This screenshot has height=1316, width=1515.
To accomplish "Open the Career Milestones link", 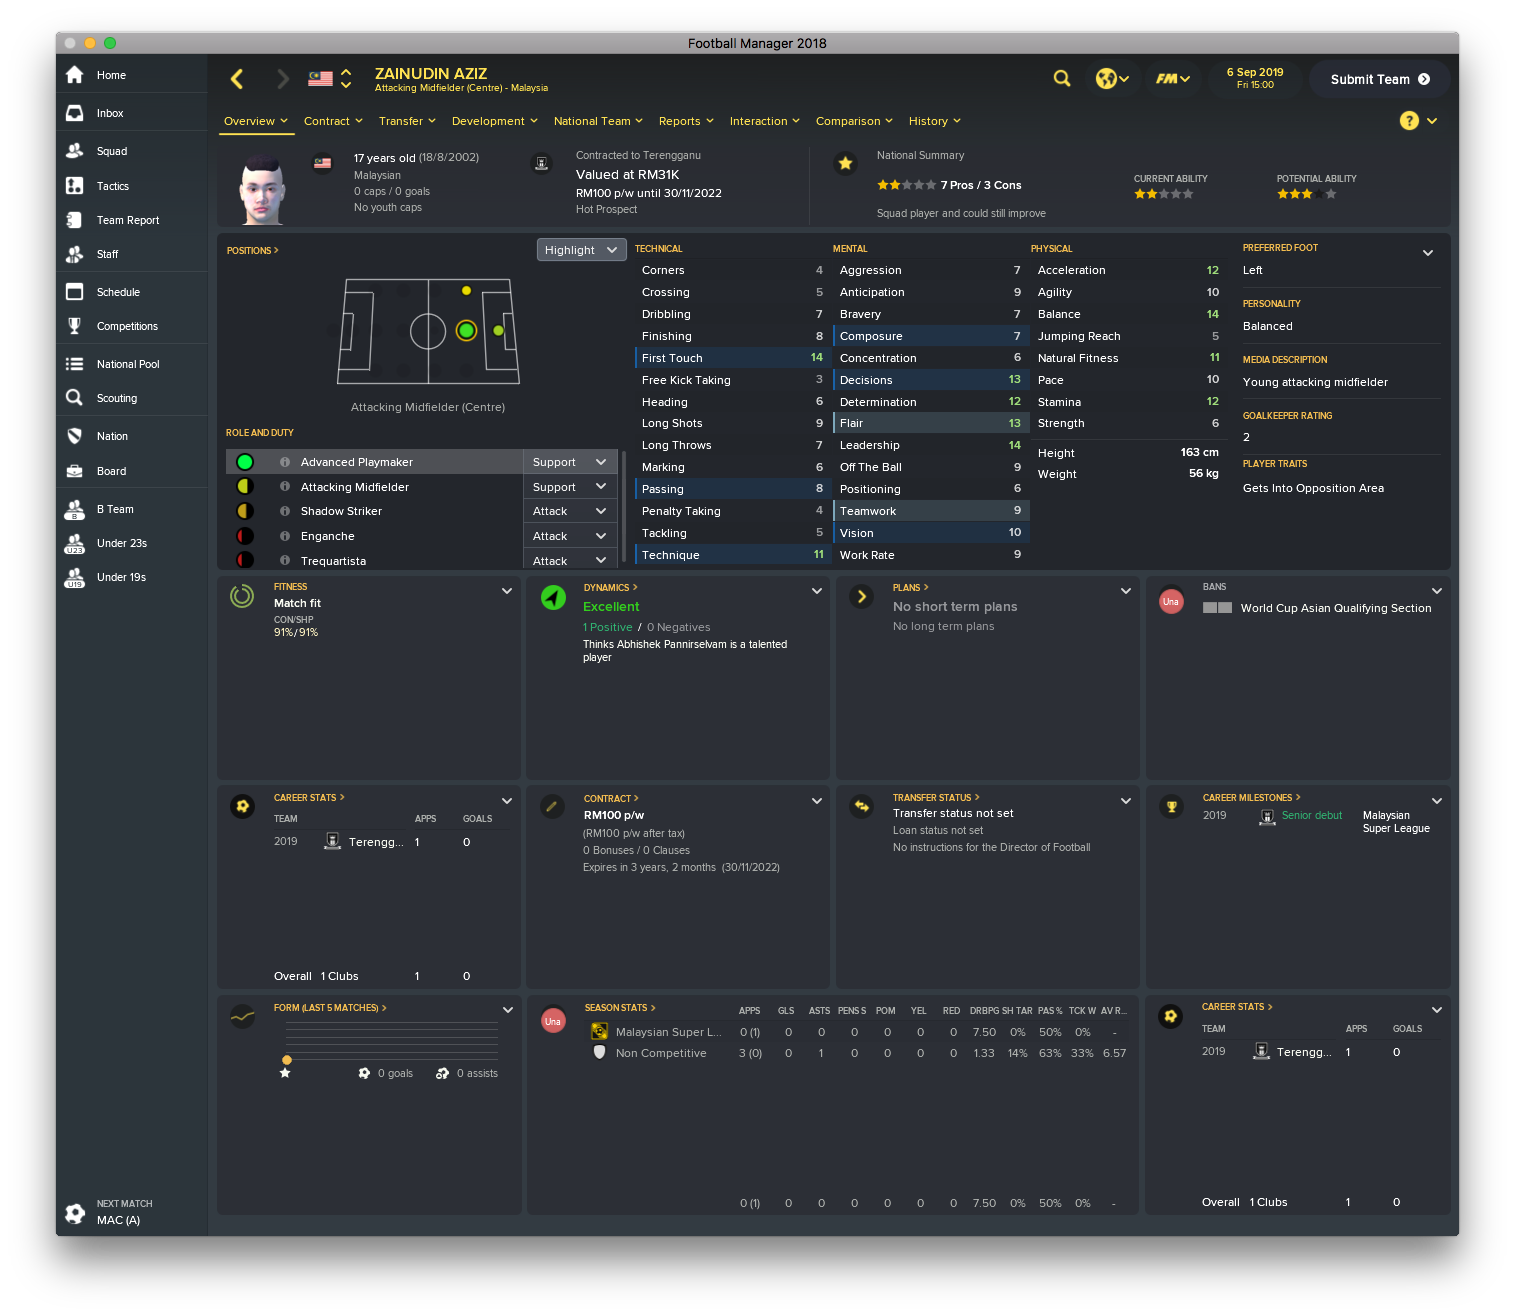I will tap(1251, 798).
